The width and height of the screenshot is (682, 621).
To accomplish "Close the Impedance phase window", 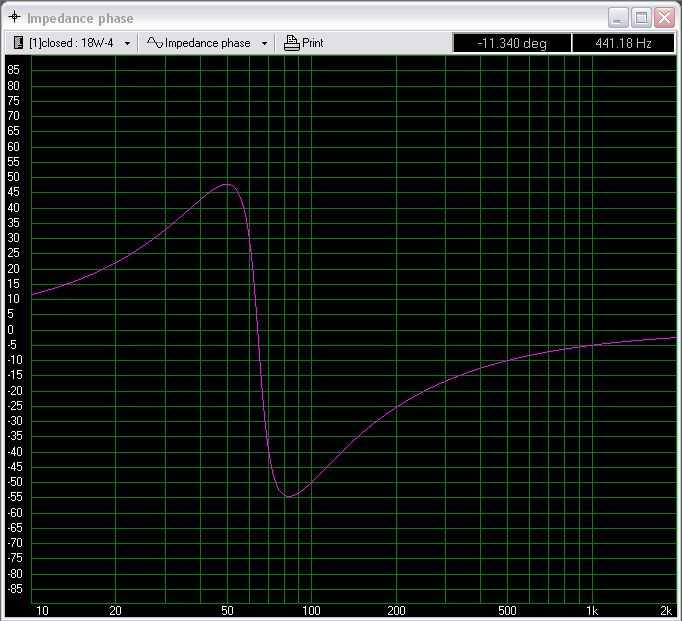I will [665, 18].
